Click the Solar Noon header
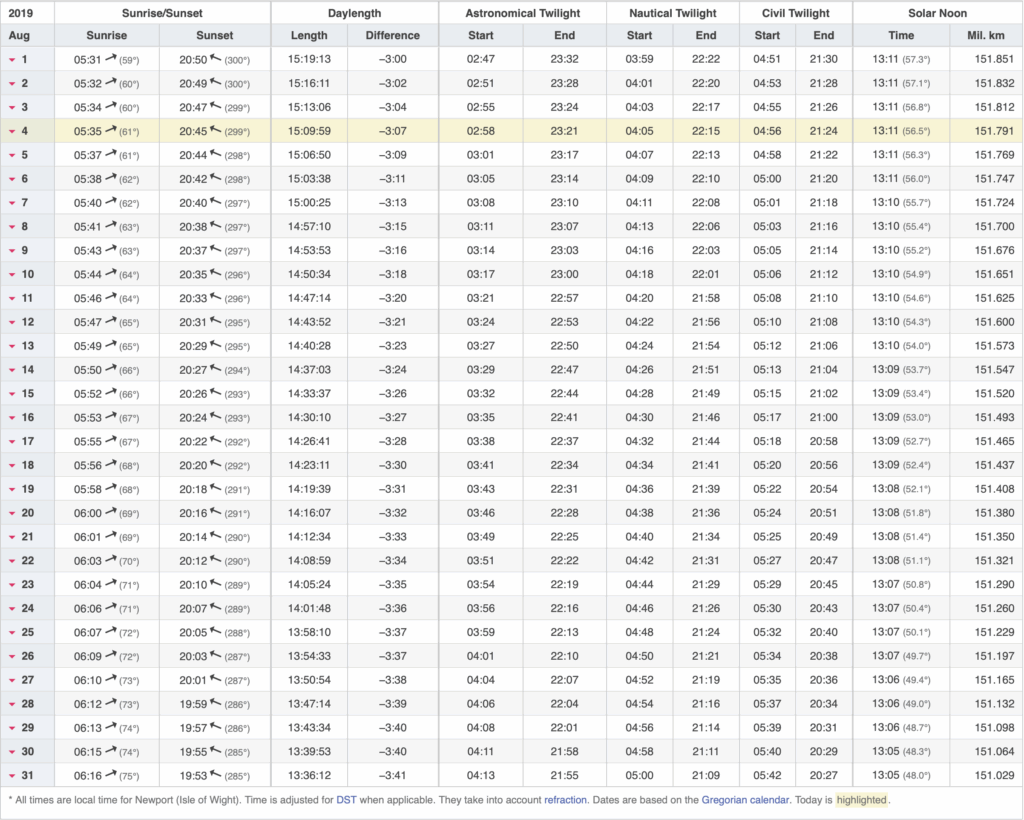 click(x=937, y=13)
